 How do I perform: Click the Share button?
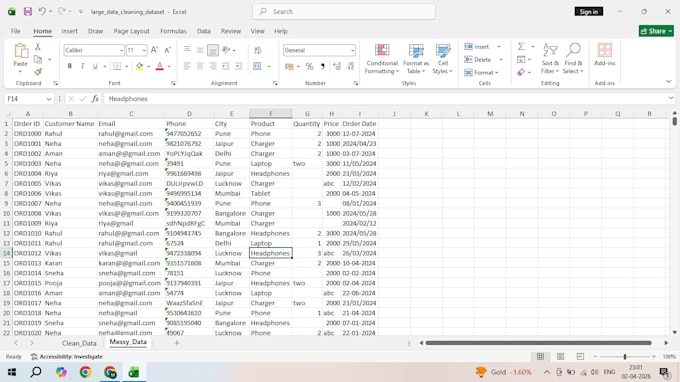[656, 31]
